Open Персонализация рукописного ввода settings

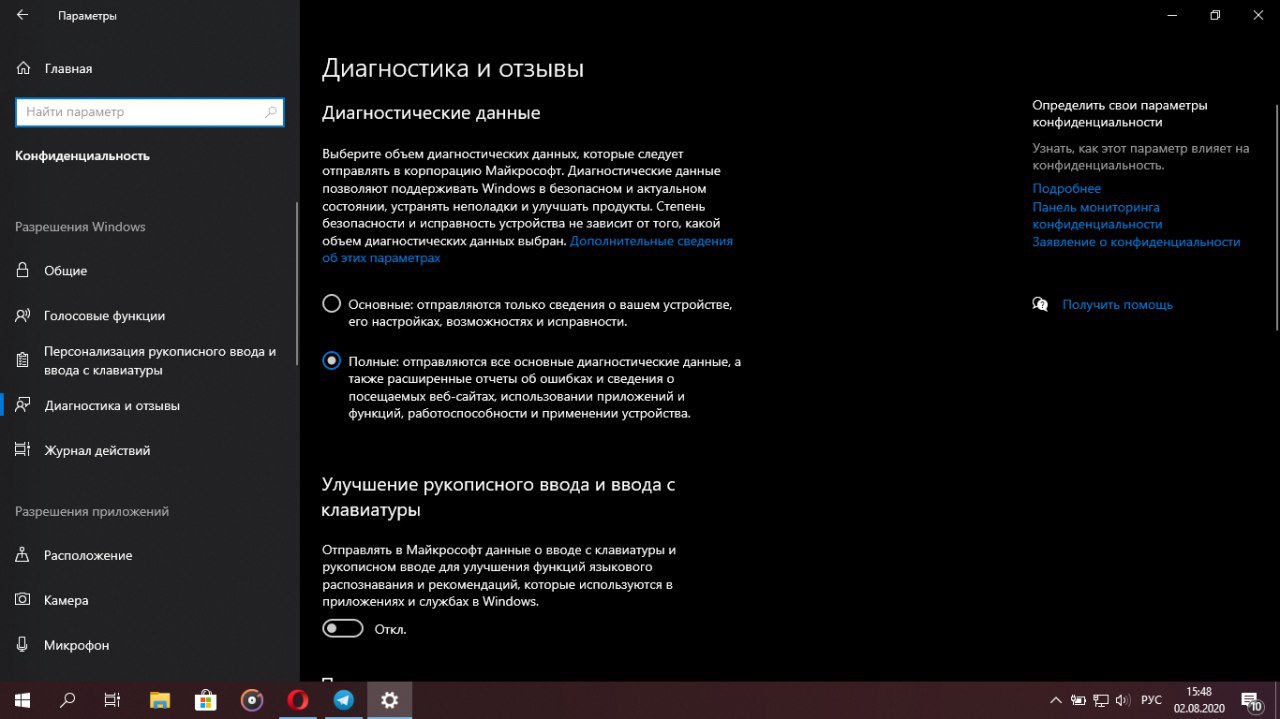coord(150,361)
